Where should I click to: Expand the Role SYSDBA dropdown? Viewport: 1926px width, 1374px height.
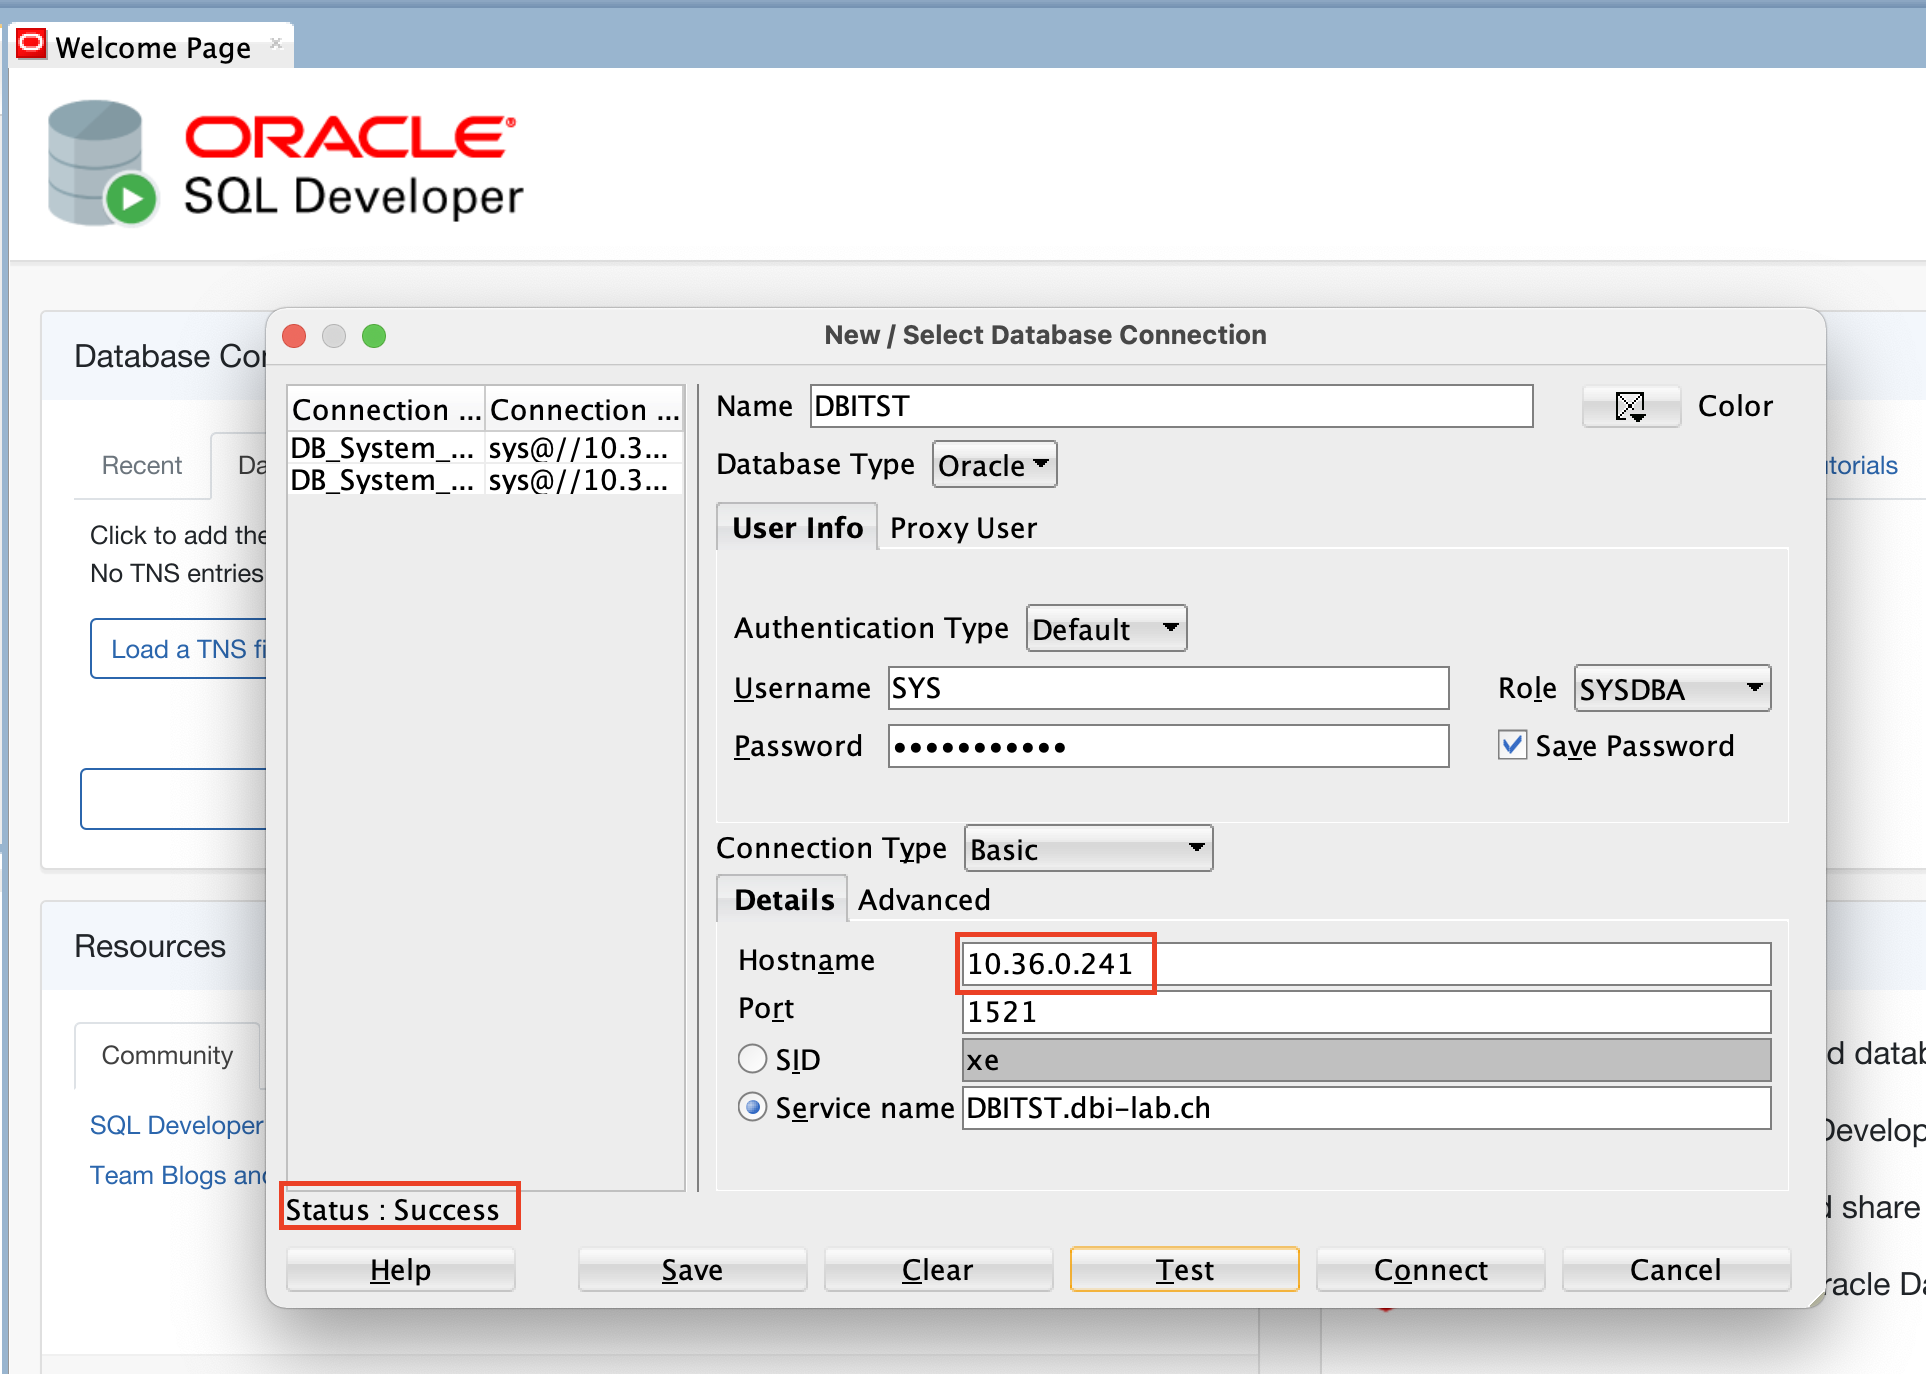click(x=1672, y=689)
